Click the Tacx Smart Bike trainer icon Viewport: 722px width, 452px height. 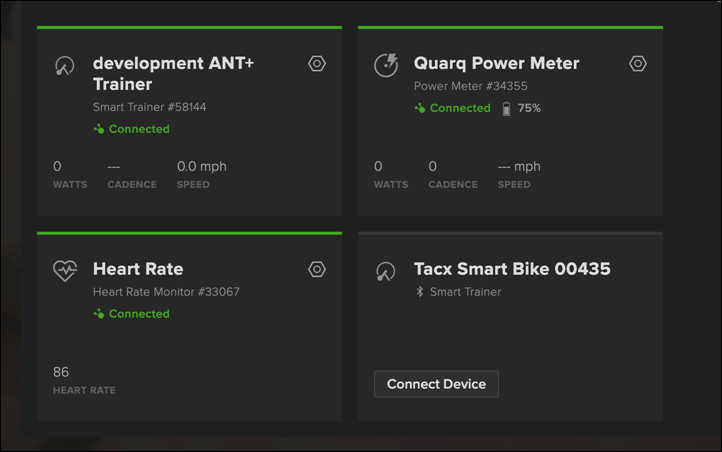[x=385, y=272]
